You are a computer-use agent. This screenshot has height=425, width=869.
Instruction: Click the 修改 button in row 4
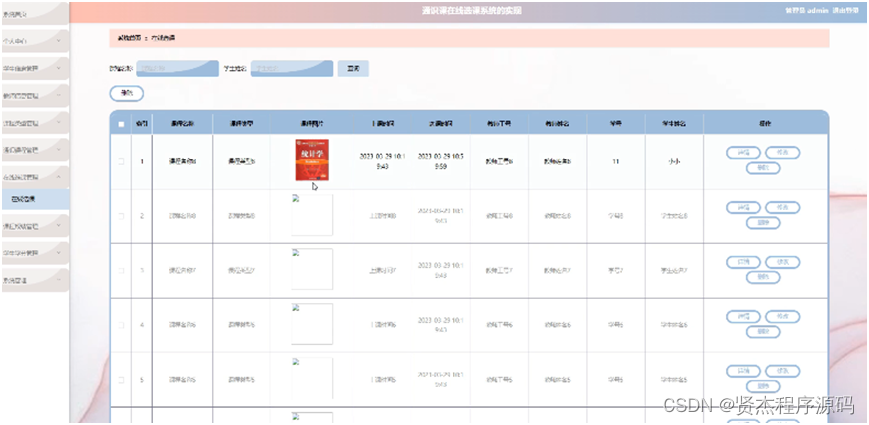coord(783,317)
